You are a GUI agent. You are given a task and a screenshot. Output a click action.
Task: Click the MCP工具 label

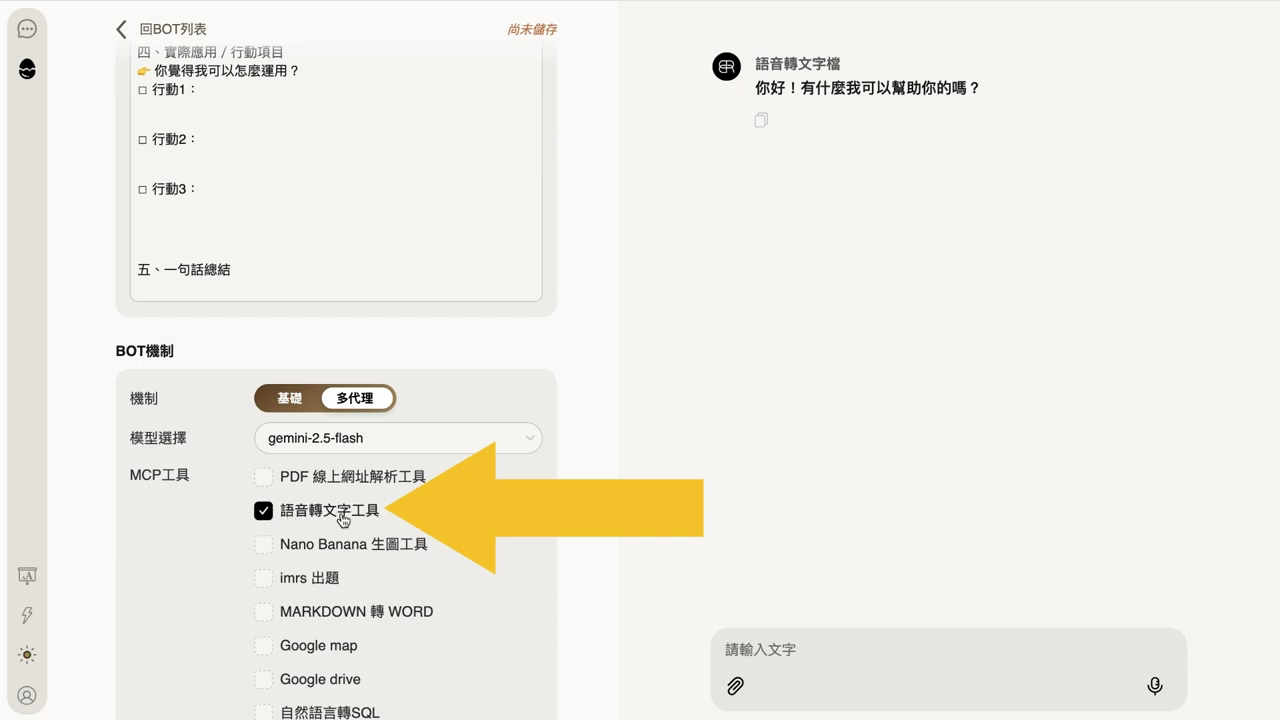pos(159,475)
